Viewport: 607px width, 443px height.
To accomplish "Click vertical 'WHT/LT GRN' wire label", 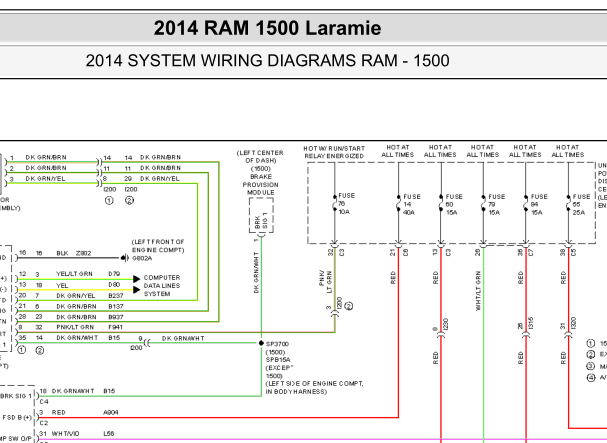I will pyautogui.click(x=478, y=291).
